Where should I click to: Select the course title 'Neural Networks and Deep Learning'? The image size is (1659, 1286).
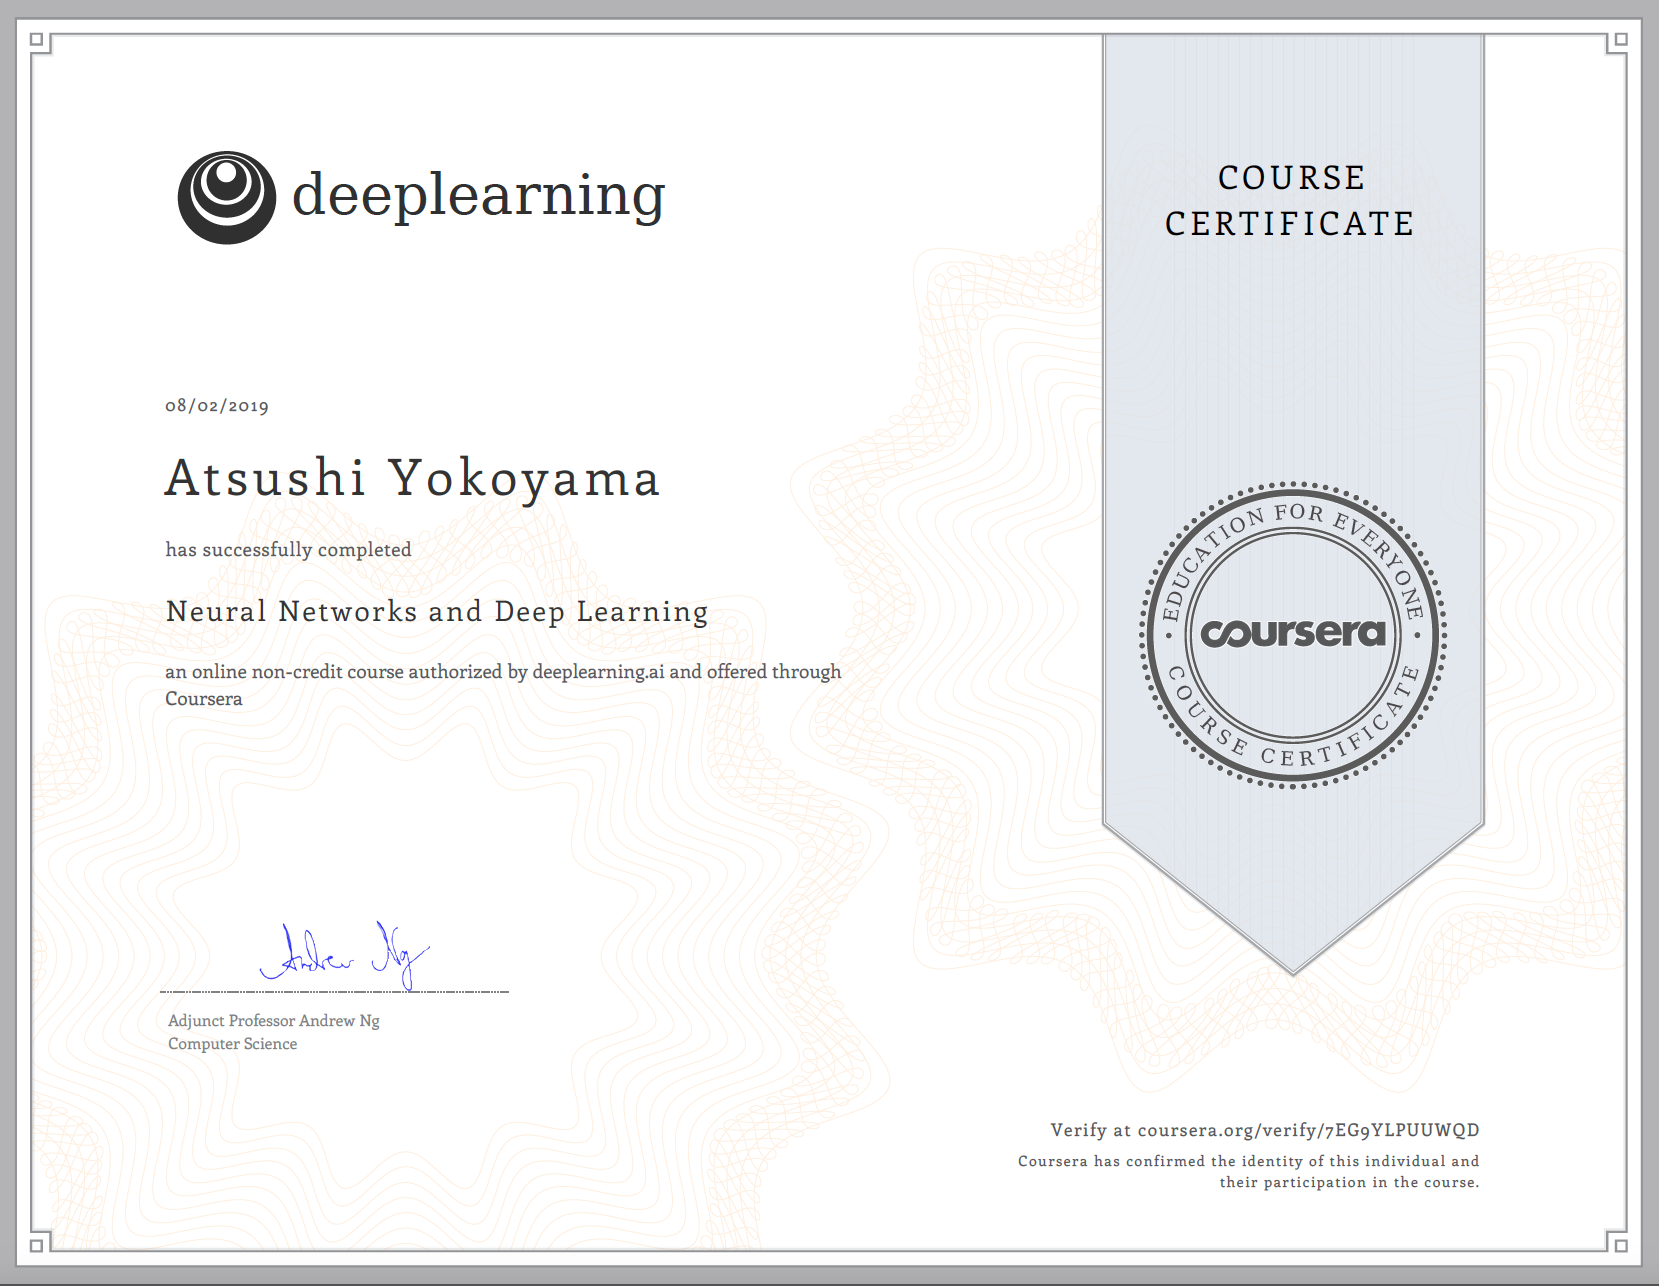[436, 611]
